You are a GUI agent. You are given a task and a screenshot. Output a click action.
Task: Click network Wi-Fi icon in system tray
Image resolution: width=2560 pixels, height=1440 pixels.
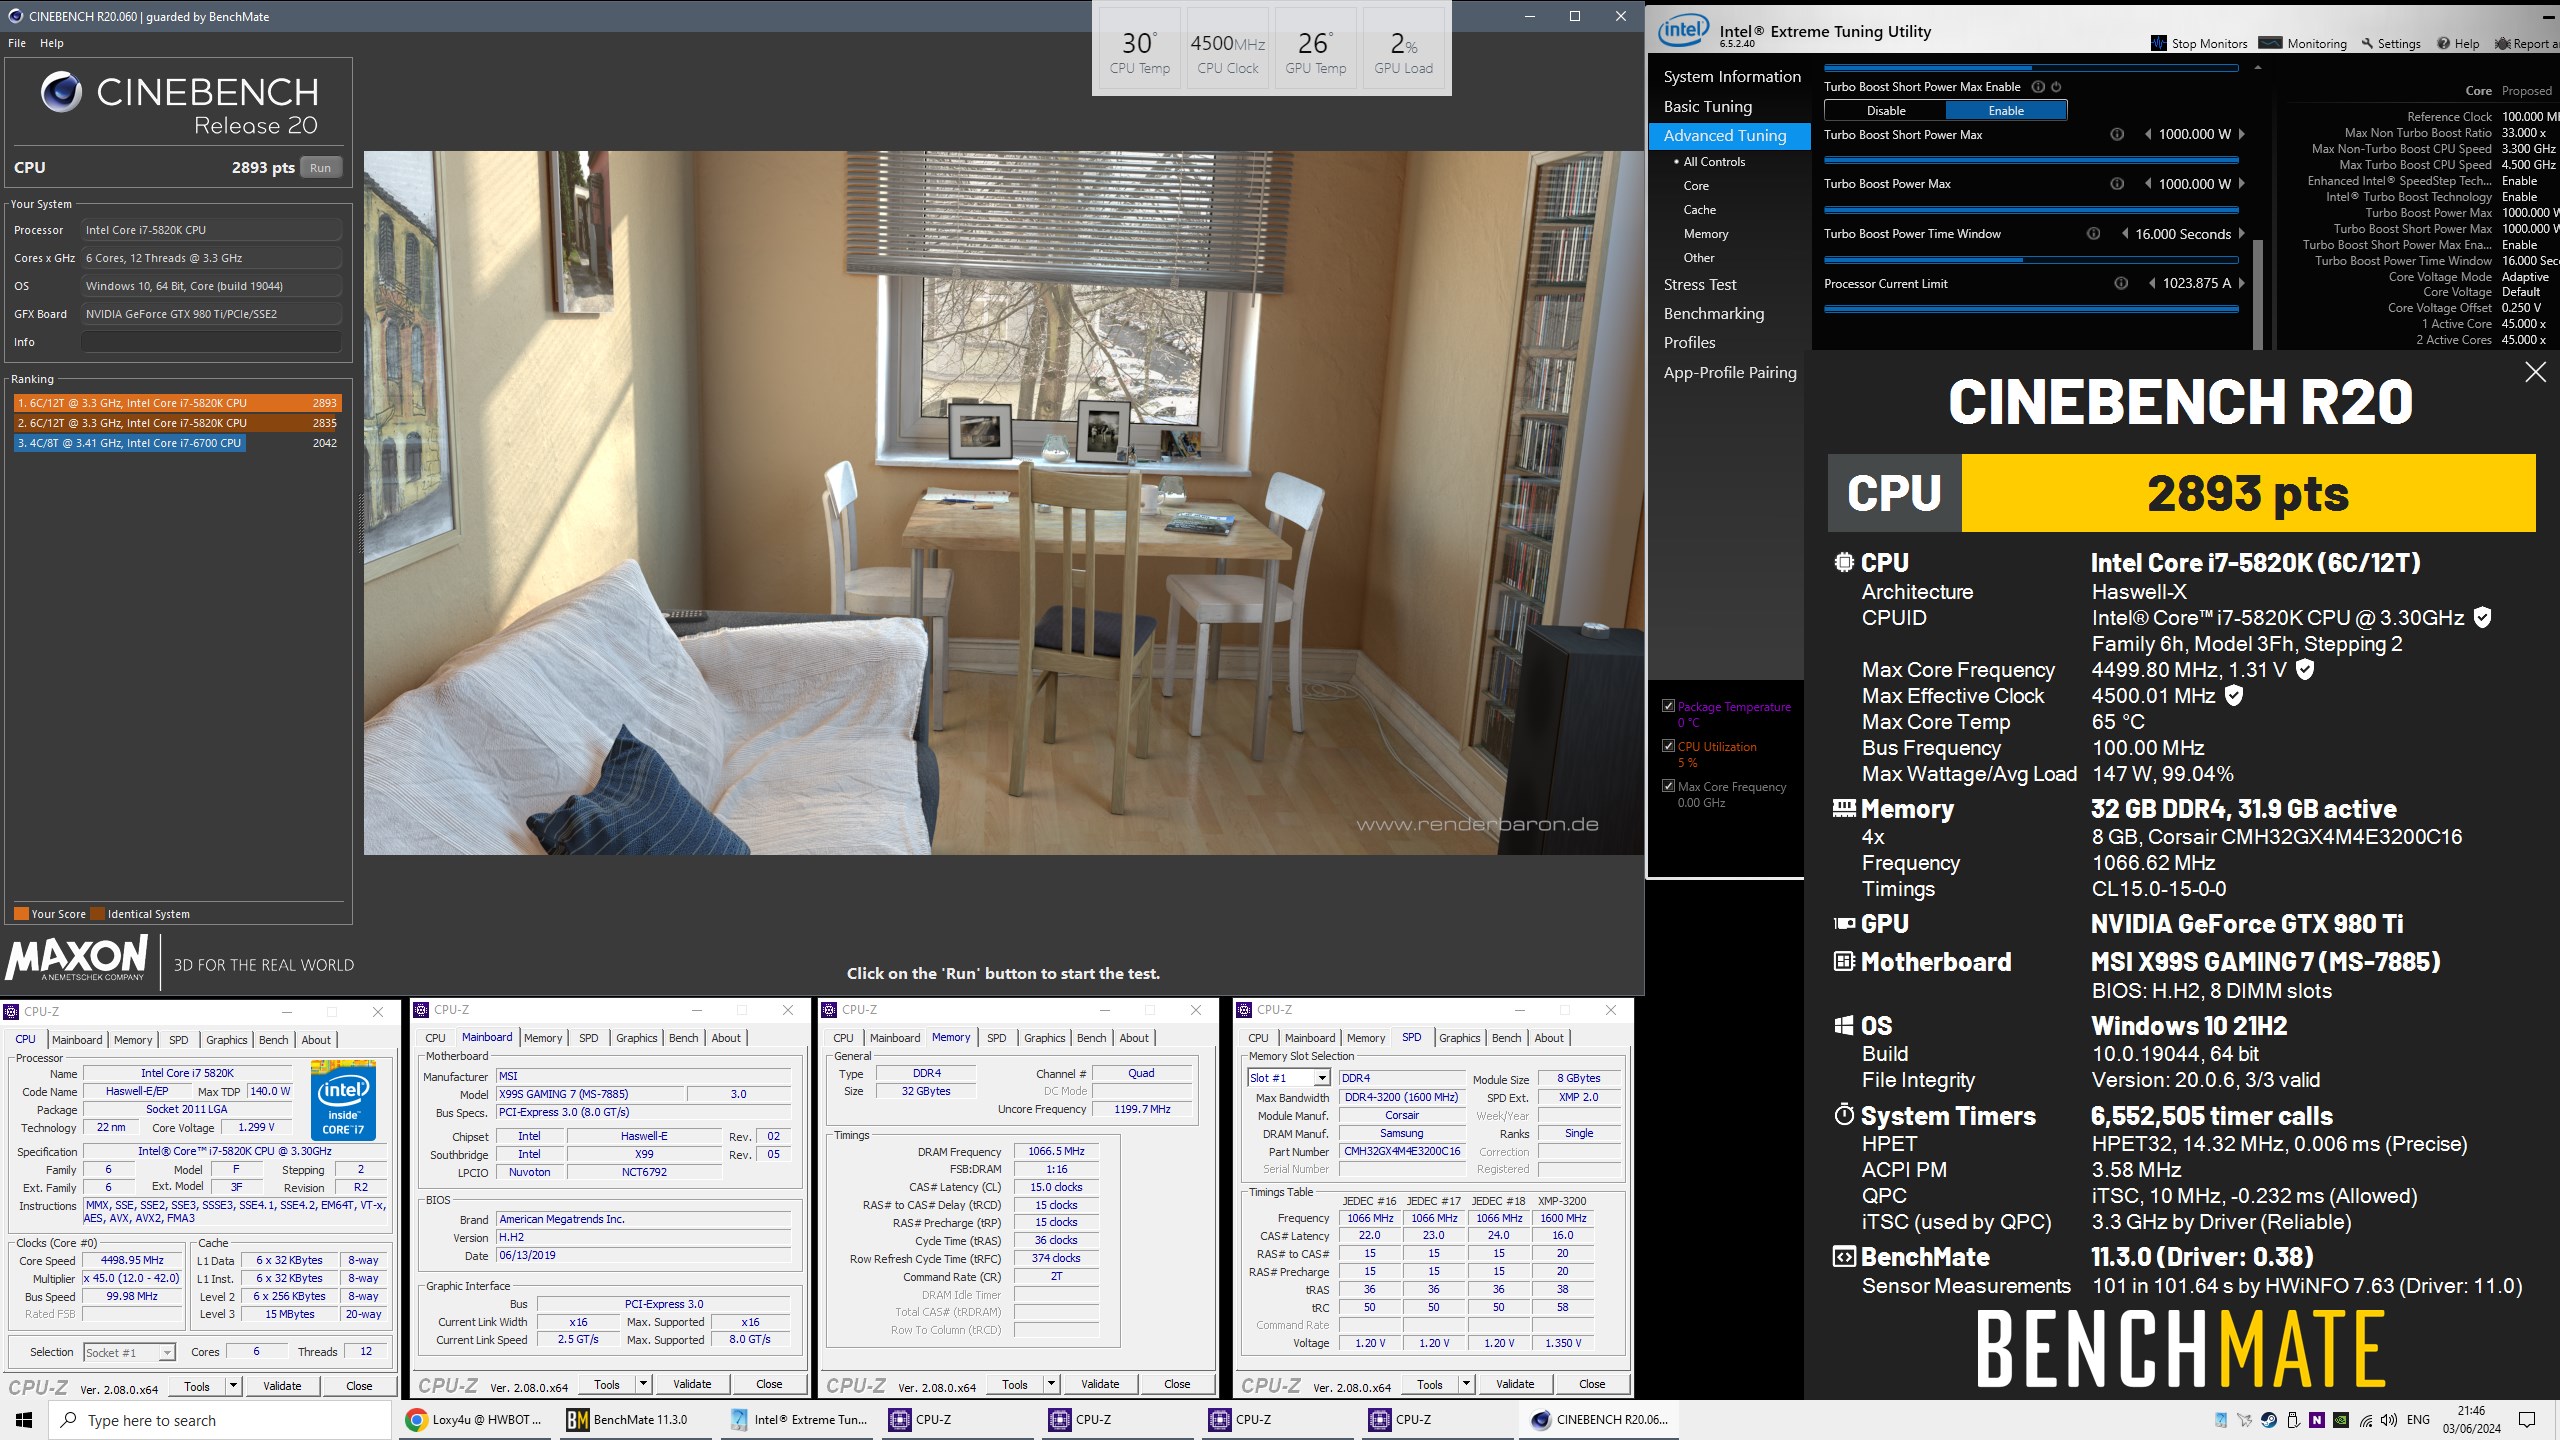(2366, 1420)
